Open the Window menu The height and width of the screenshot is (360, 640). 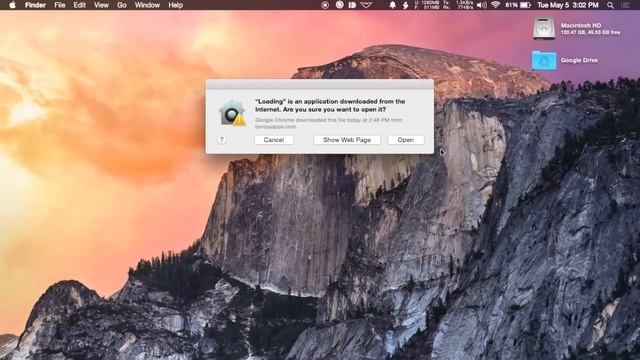click(147, 5)
